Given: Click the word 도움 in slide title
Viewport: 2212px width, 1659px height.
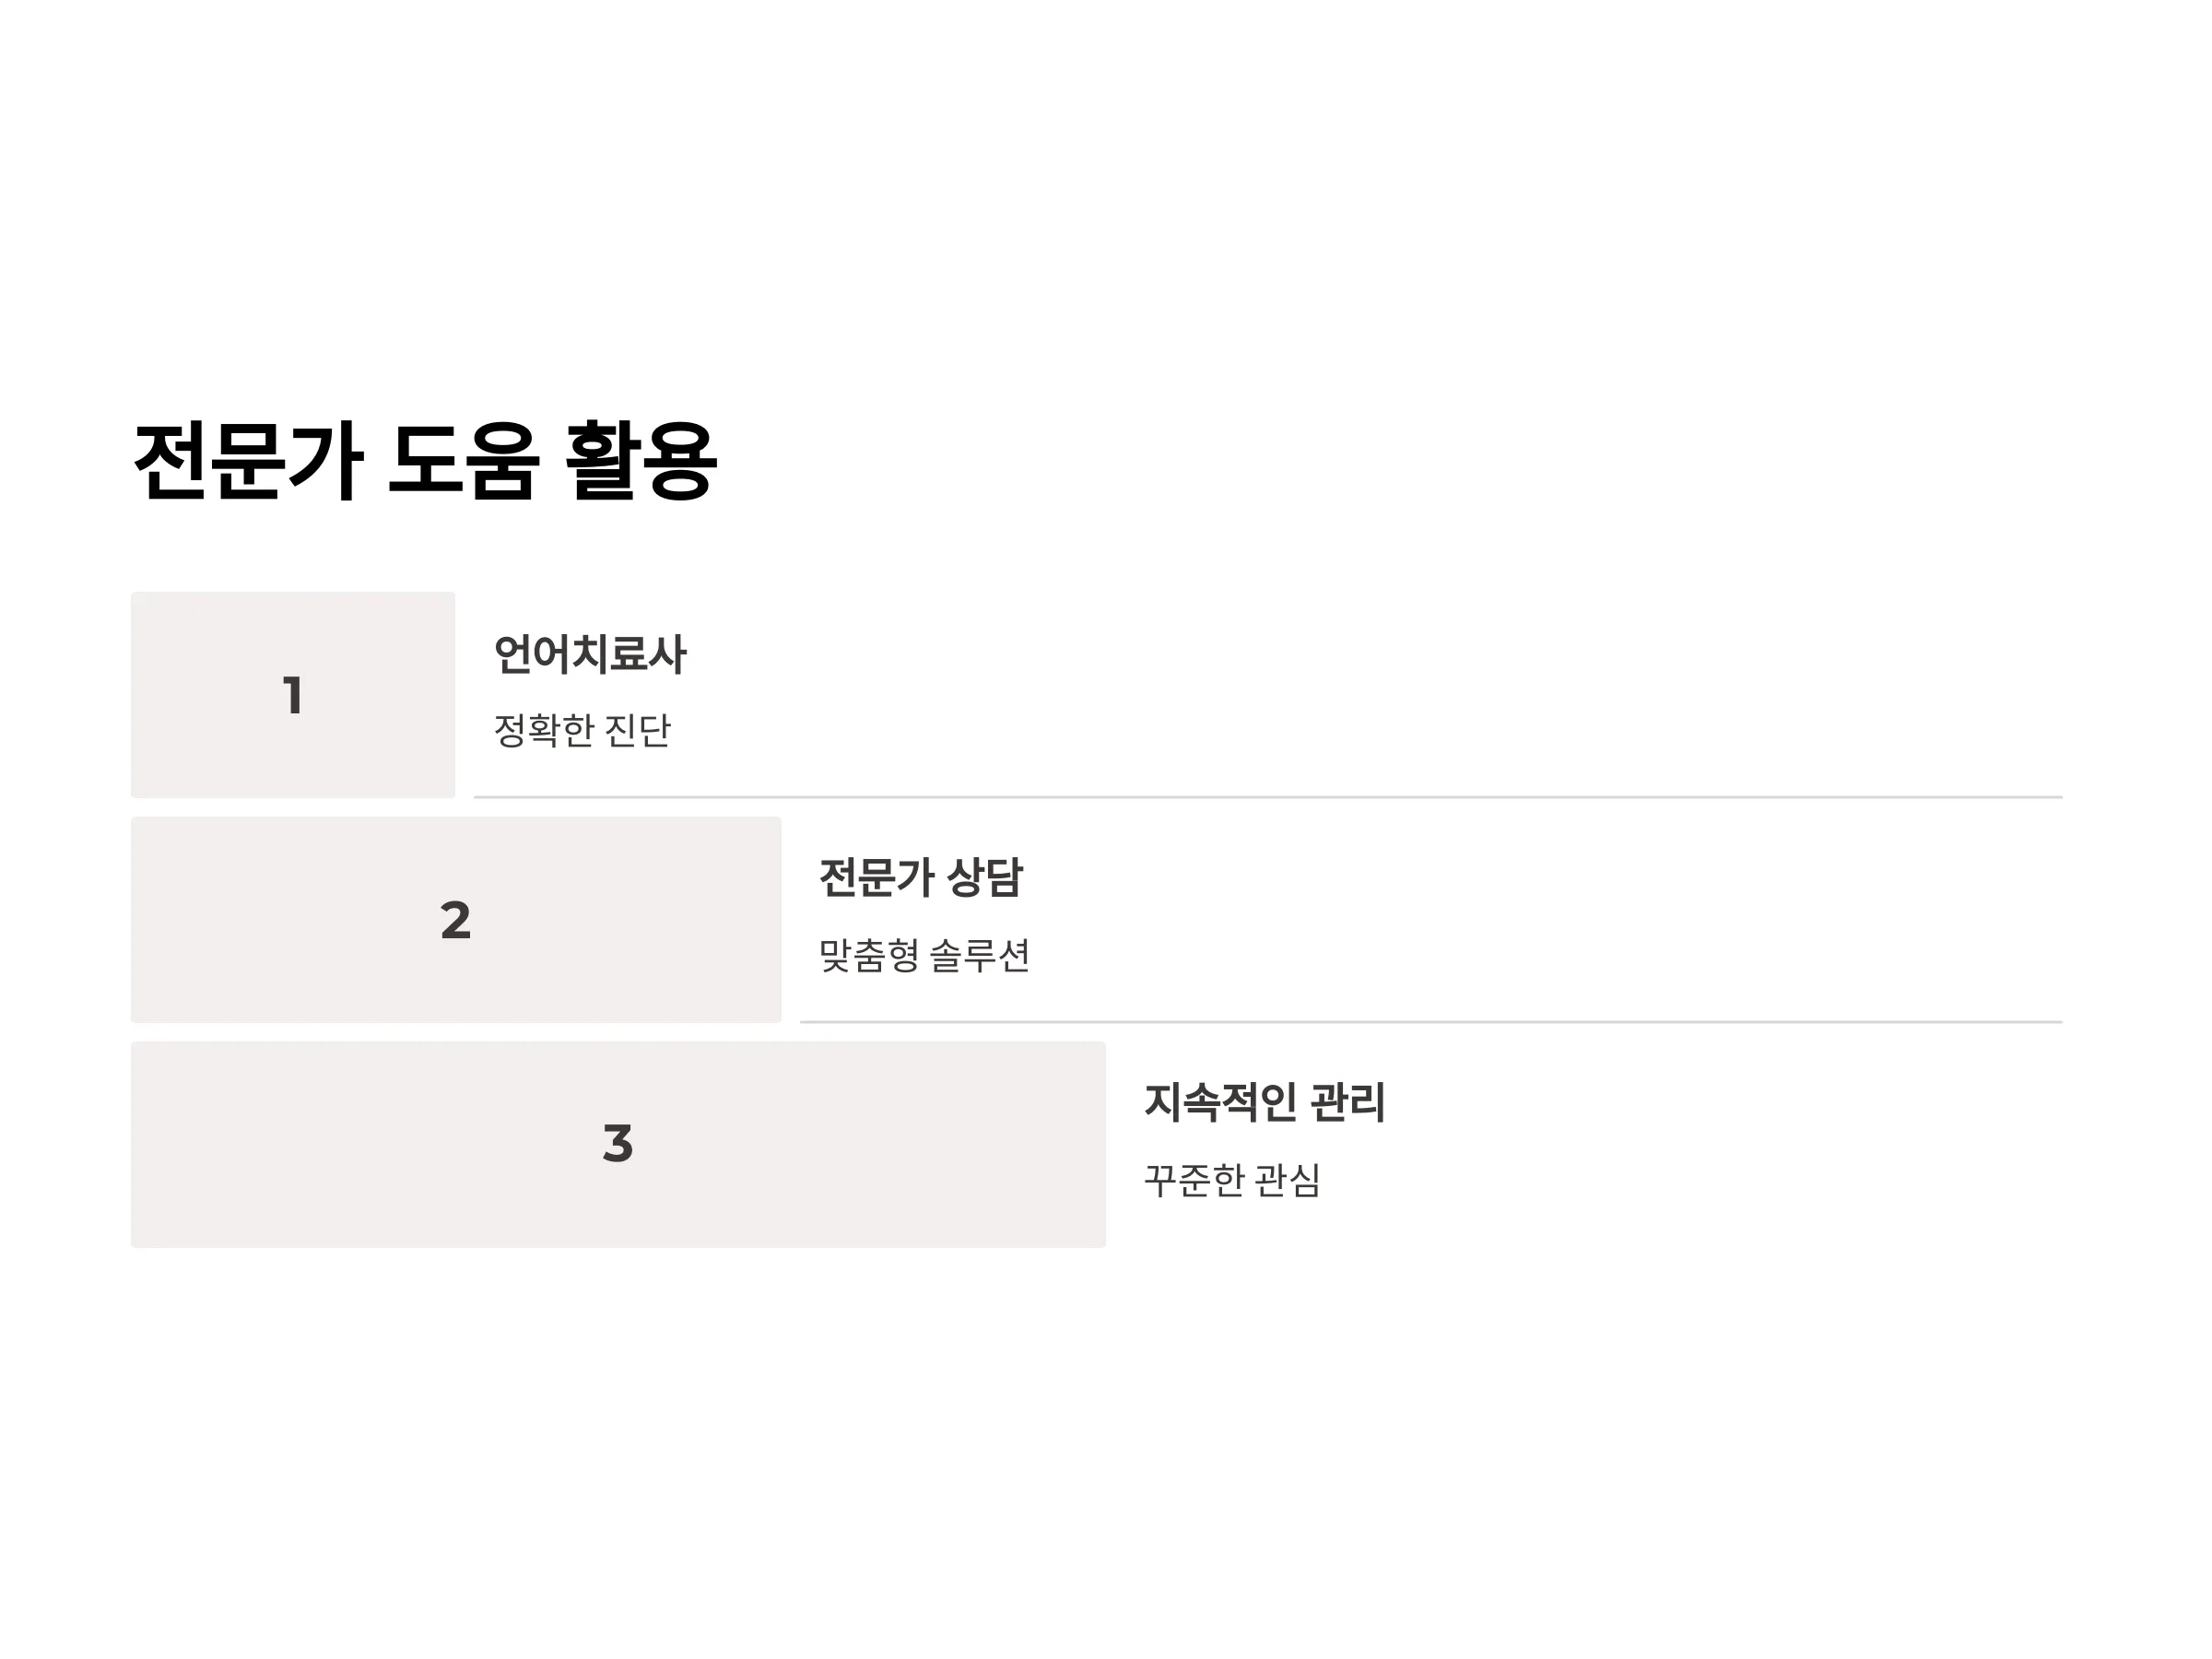Looking at the screenshot, I should point(464,461).
